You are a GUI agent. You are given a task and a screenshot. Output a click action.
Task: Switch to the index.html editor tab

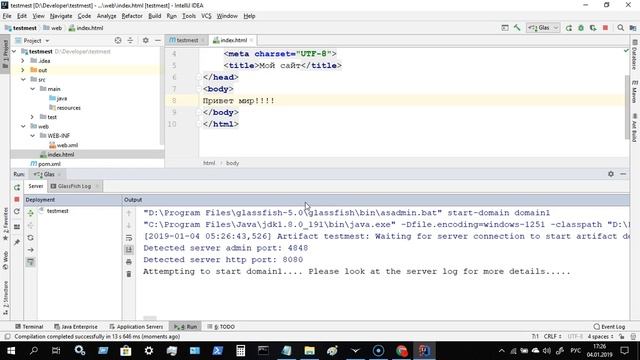coord(233,40)
